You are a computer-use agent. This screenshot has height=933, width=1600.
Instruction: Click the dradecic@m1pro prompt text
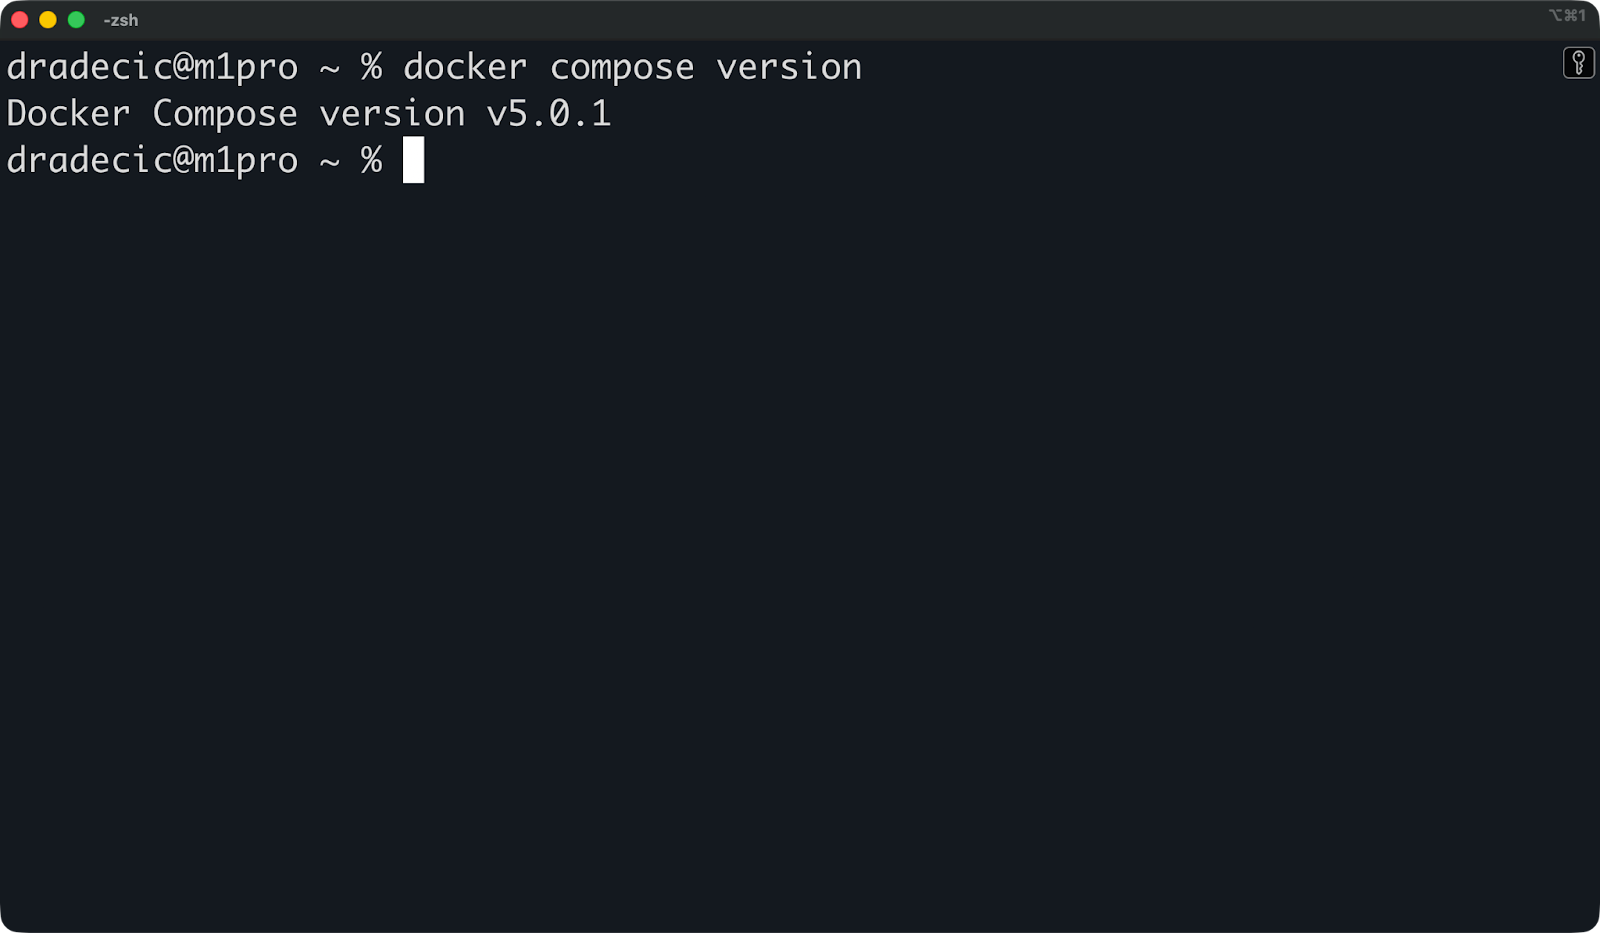coord(152,160)
